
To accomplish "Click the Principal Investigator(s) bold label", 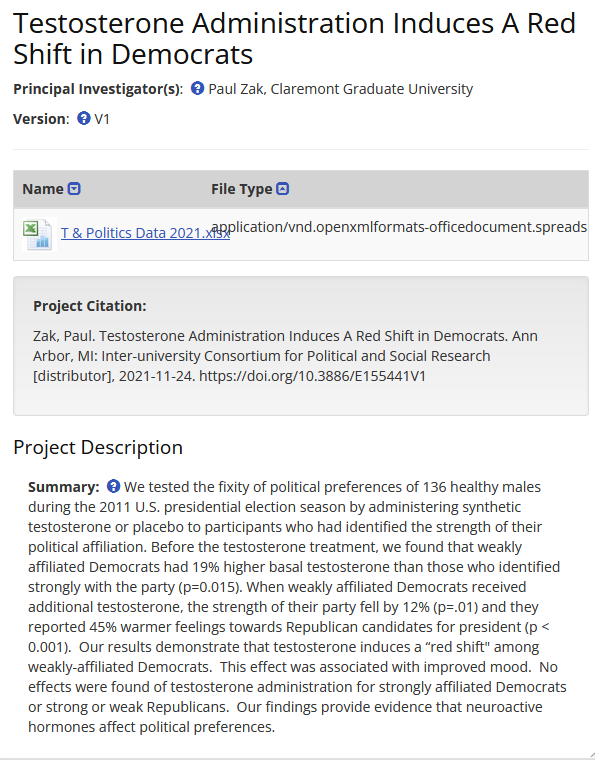I will pos(98,89).
